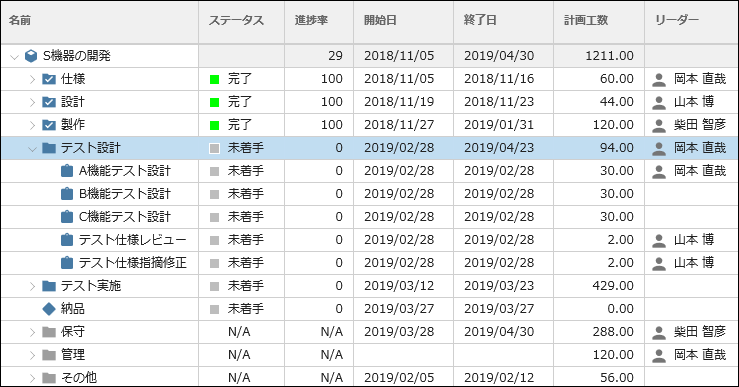The height and width of the screenshot is (387, 739).
Task: Click the 終了日 cell of テスト設計 row
Action: click(x=503, y=148)
